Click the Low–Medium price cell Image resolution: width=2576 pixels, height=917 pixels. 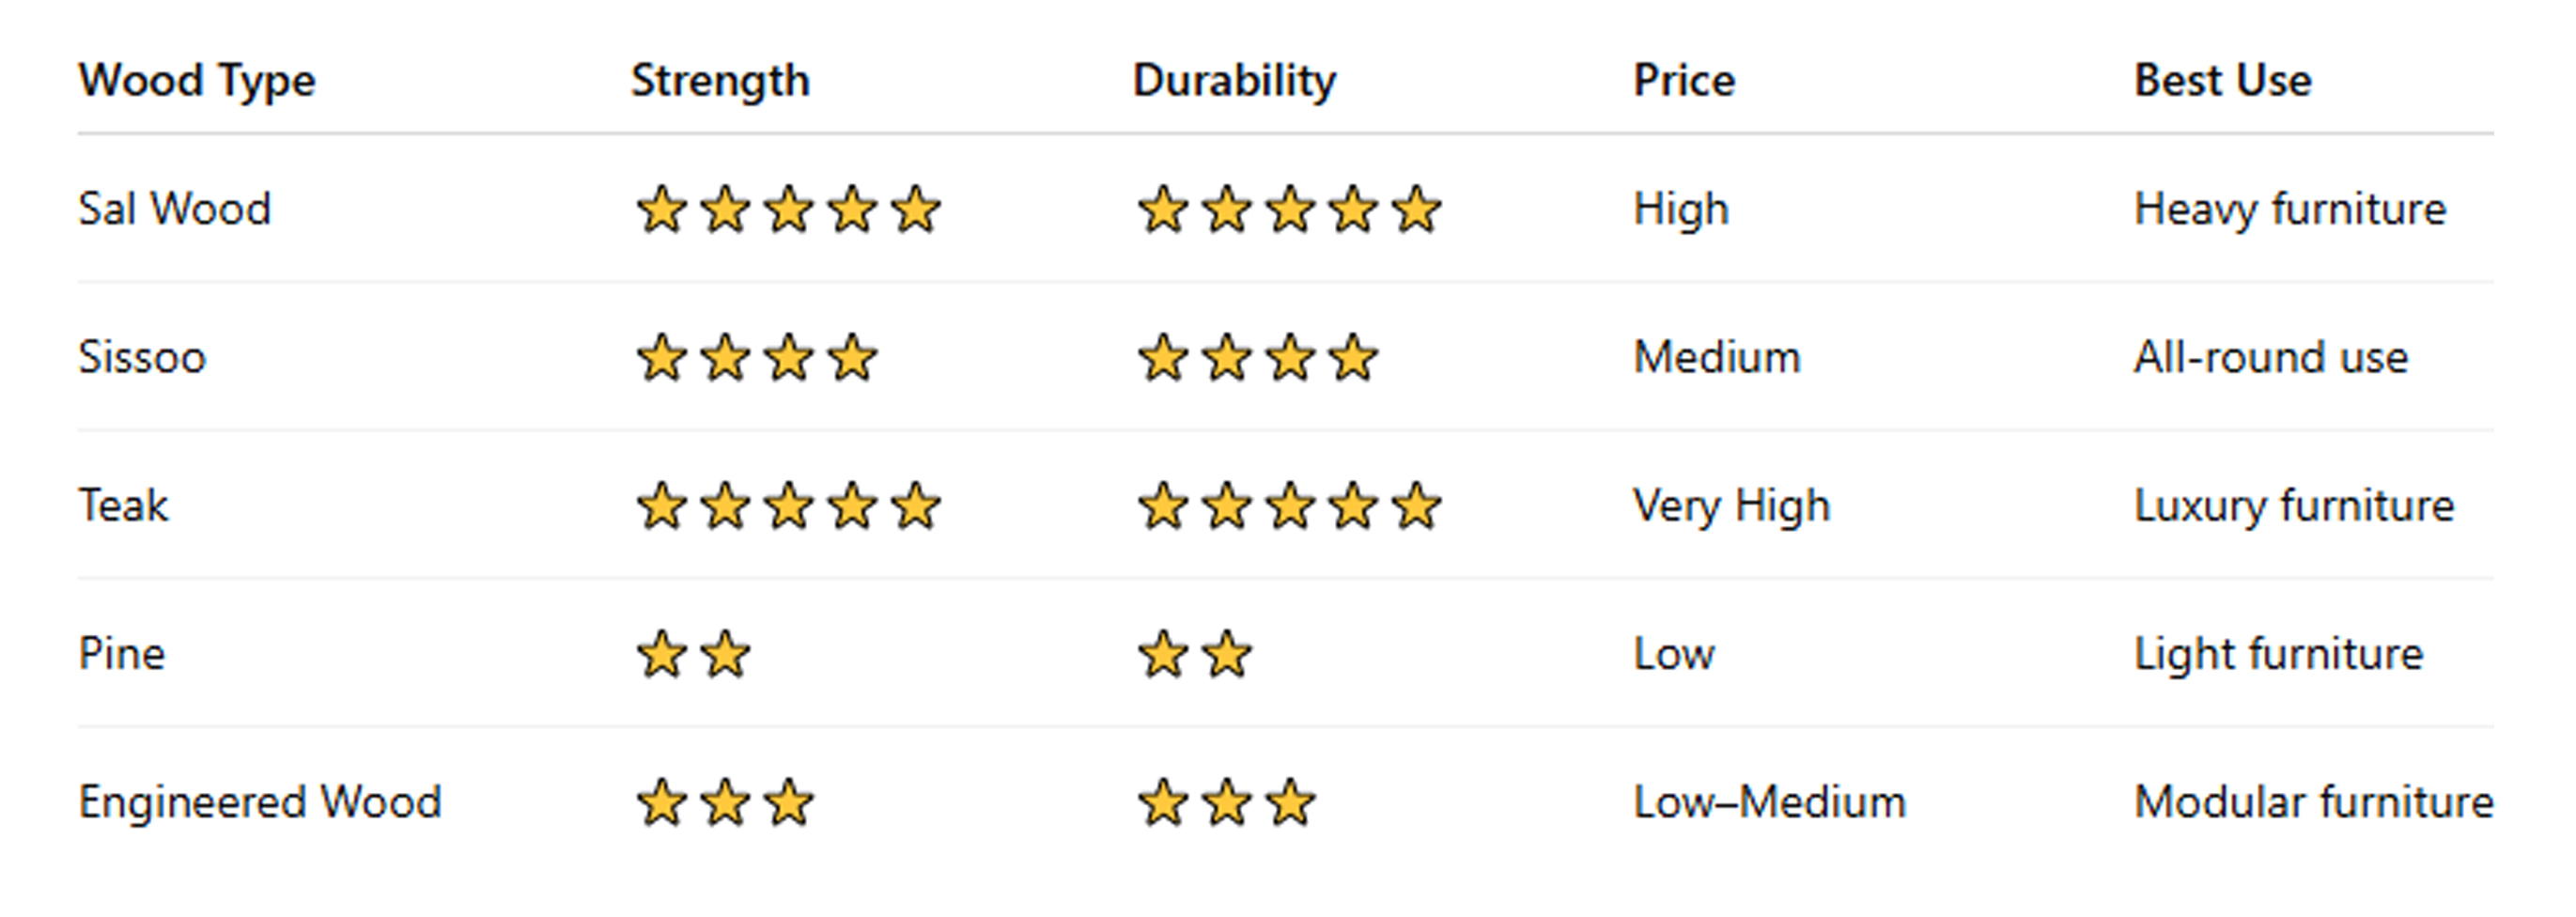tap(1769, 803)
